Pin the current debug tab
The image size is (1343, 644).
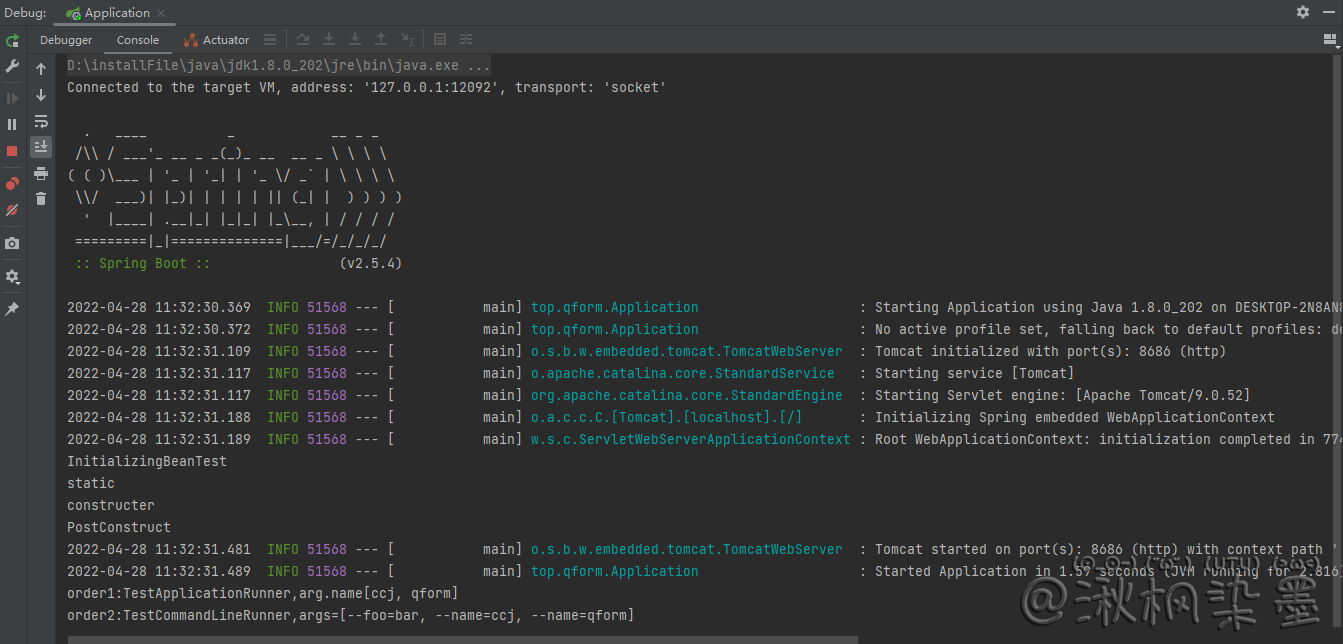click(12, 310)
